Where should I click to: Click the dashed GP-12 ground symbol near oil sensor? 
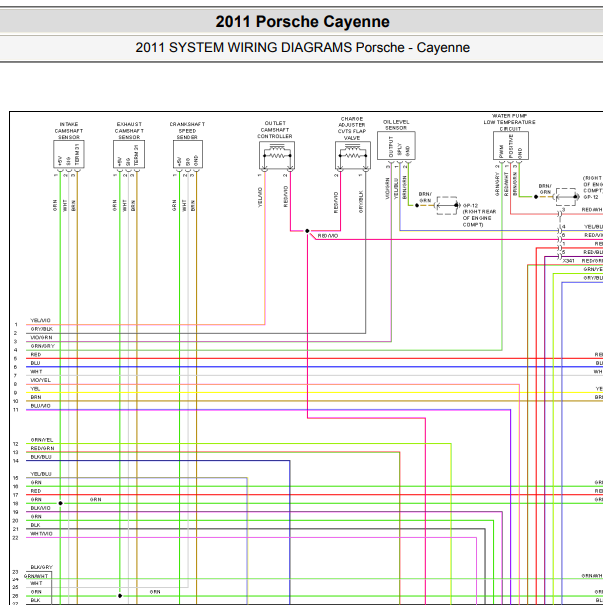tap(447, 205)
